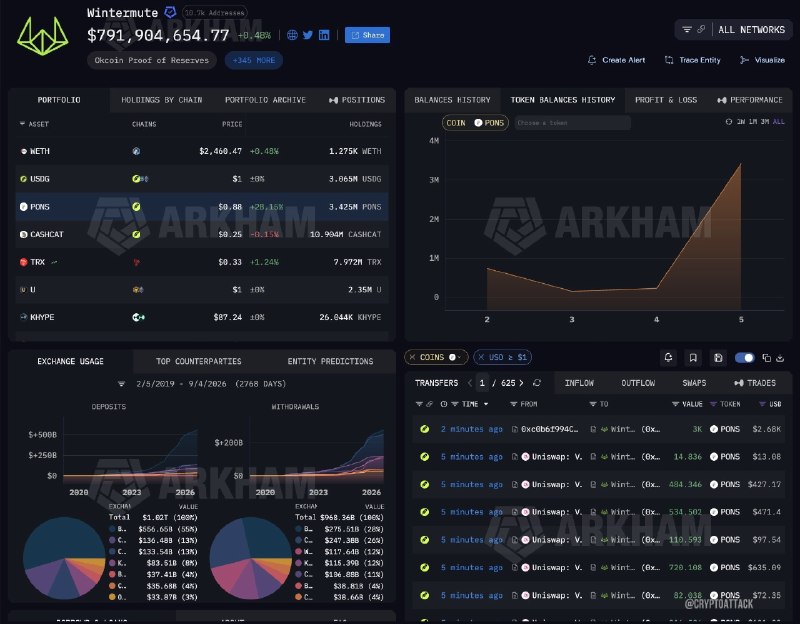Expand the +345 MORE tags
800x624 pixels.
click(x=254, y=60)
